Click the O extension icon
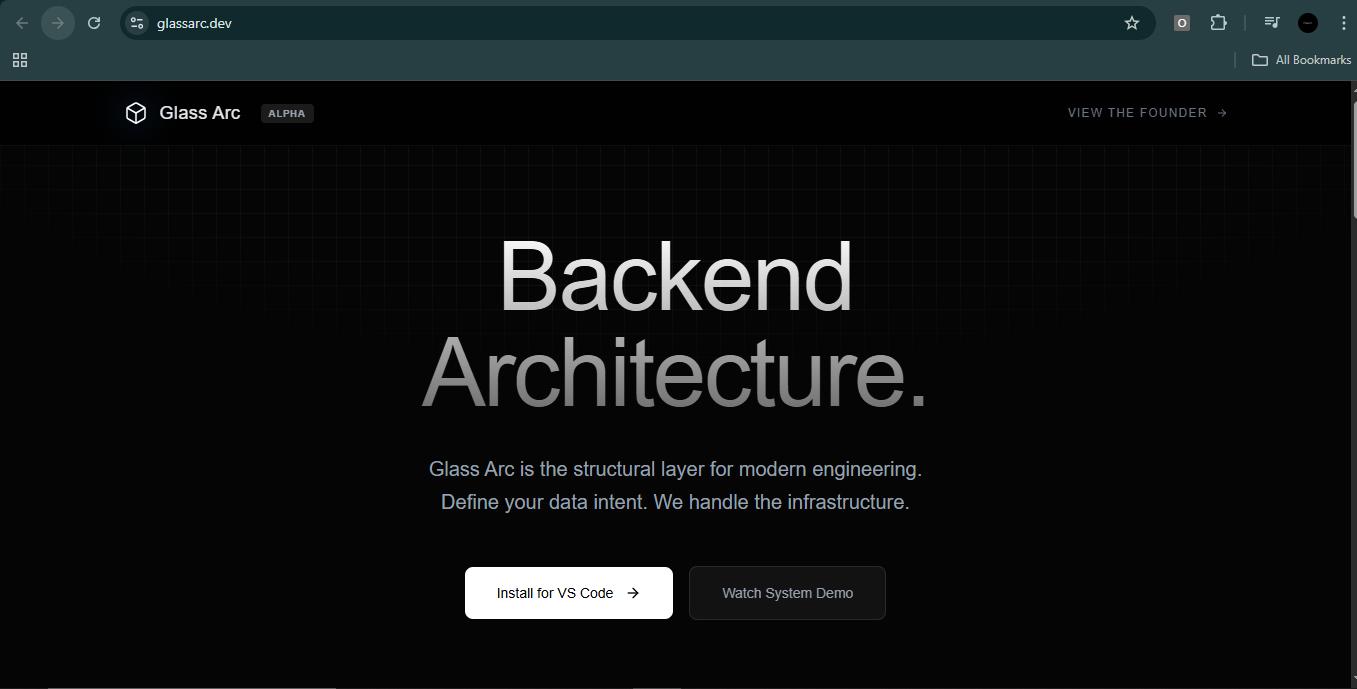 [x=1181, y=22]
